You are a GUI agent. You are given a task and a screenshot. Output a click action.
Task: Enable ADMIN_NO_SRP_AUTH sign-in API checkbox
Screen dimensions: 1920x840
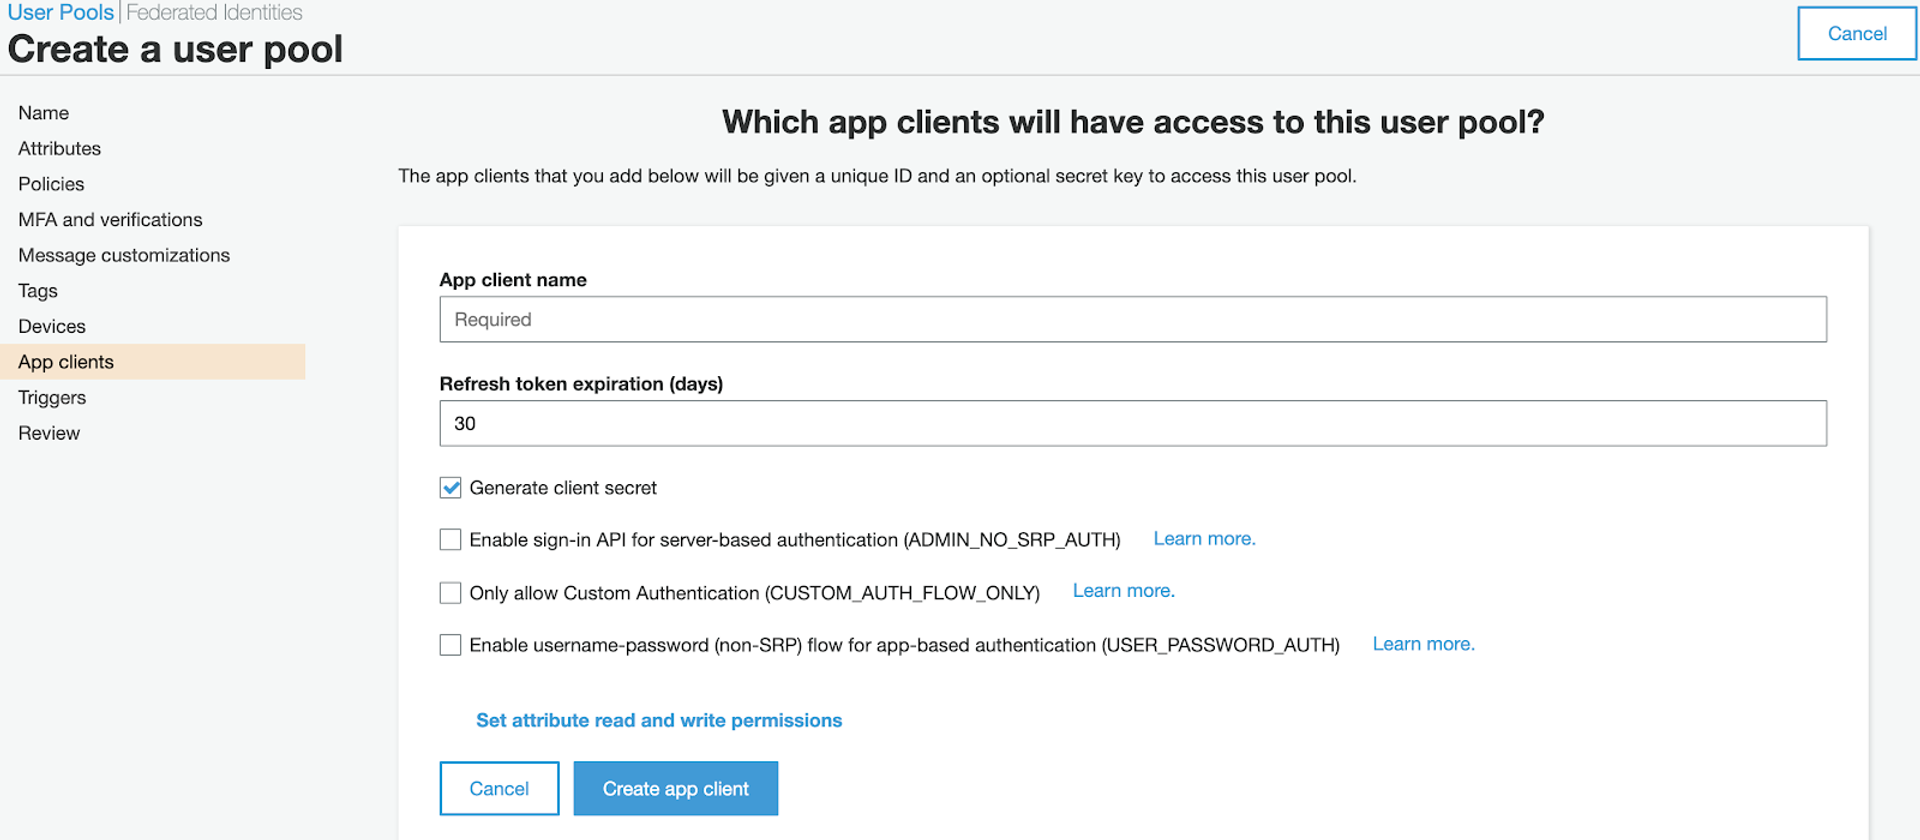(450, 540)
